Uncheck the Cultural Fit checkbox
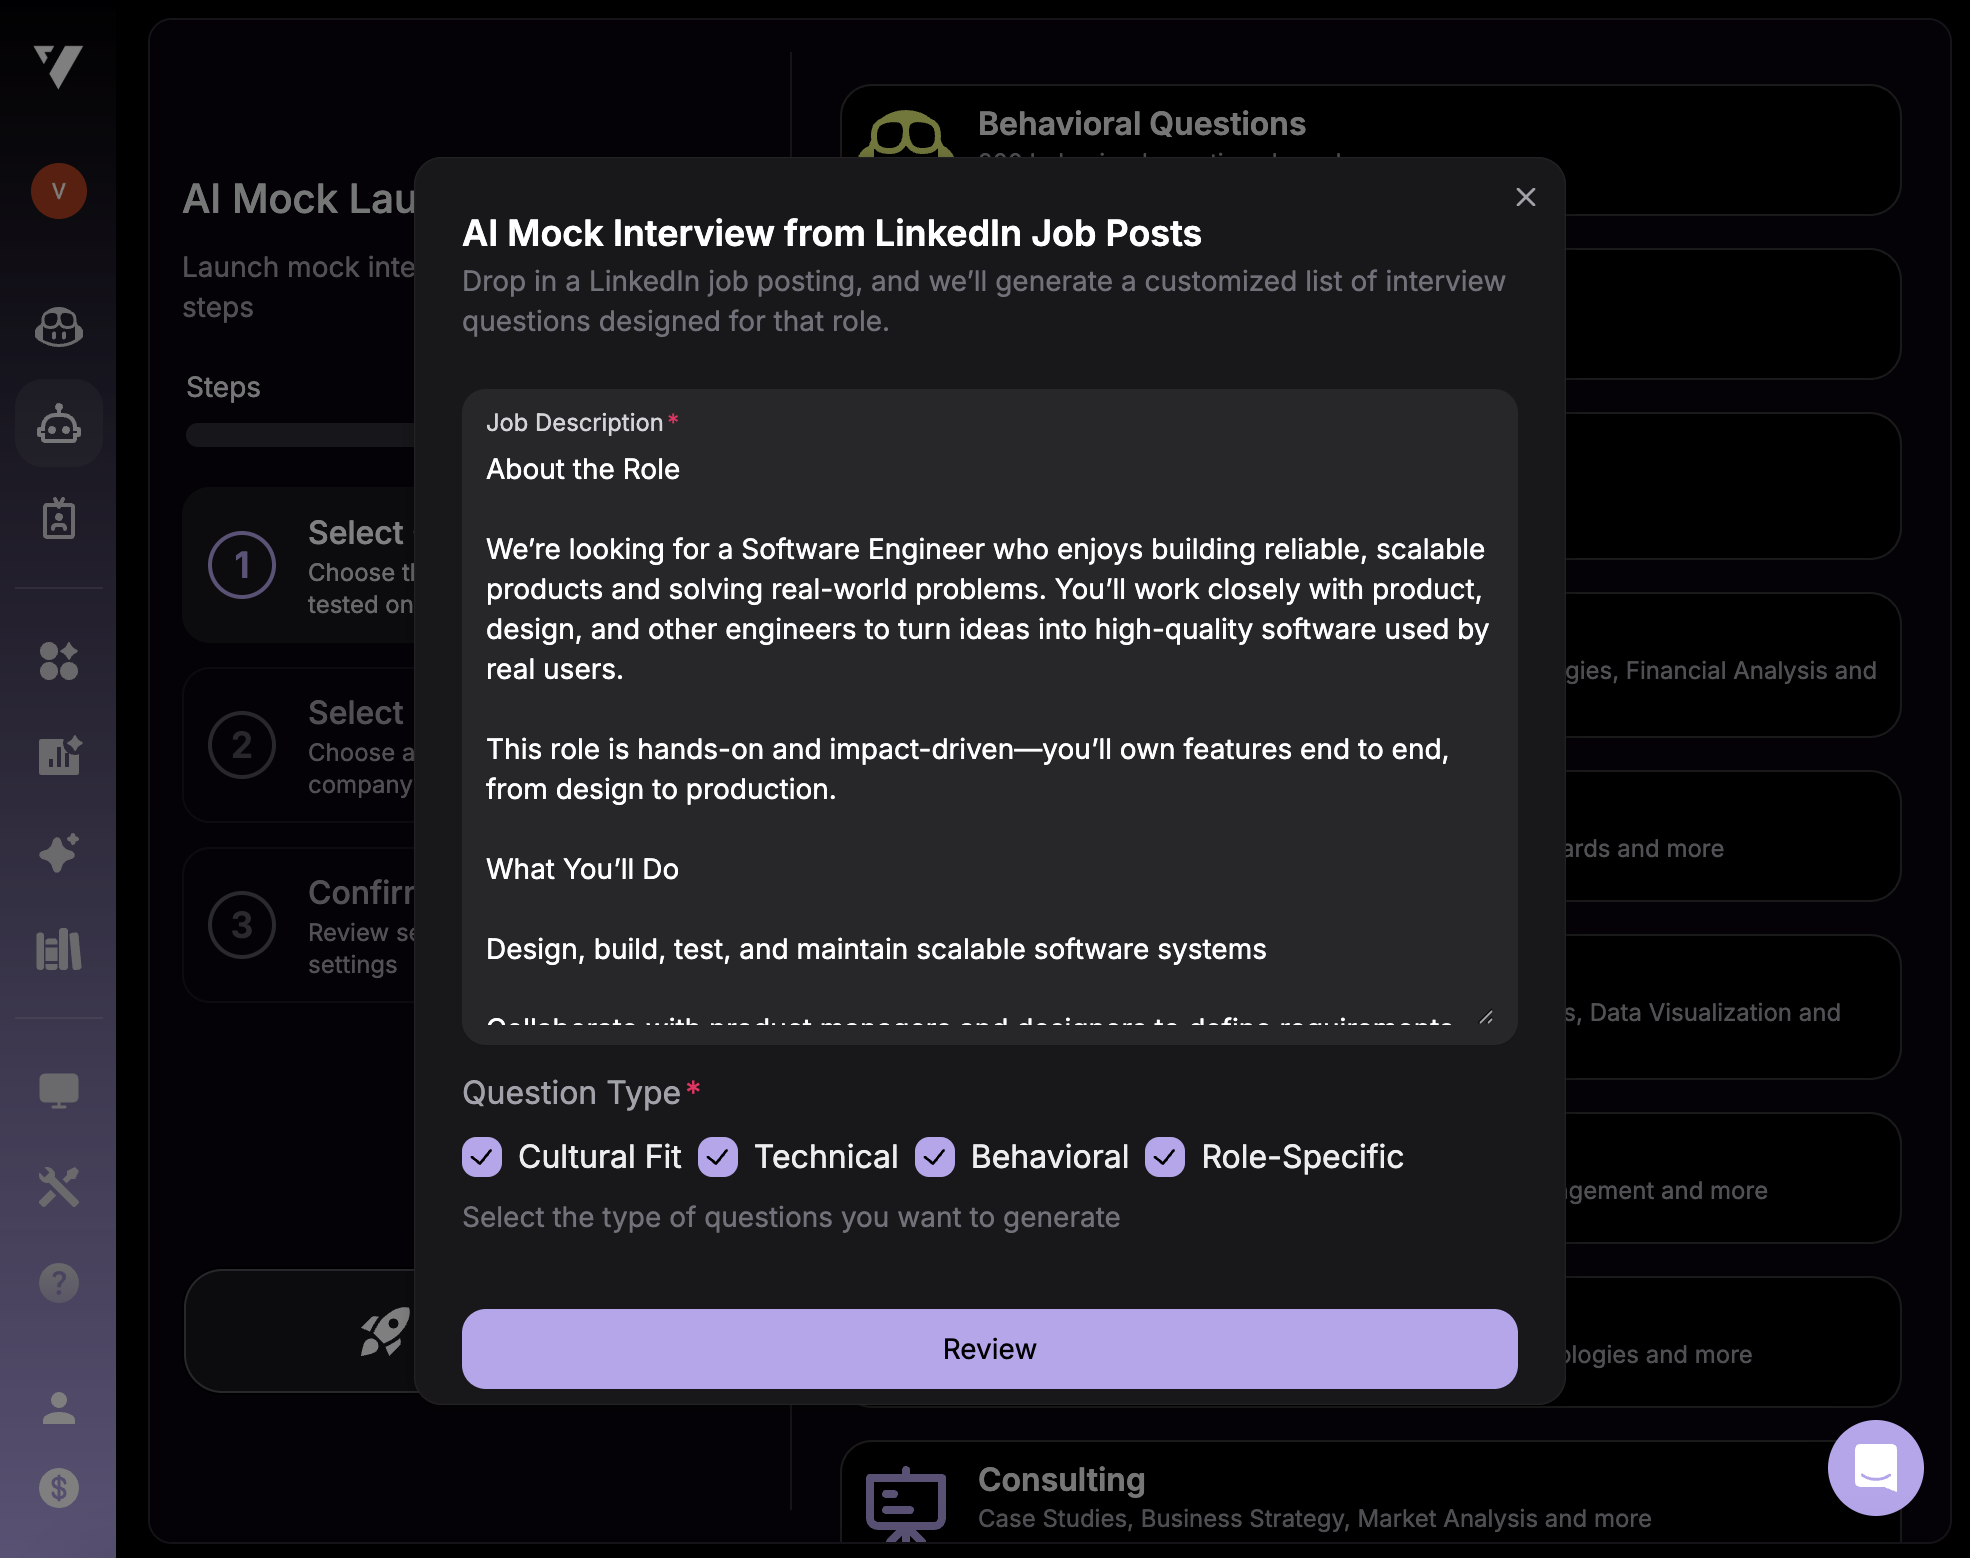This screenshot has width=1970, height=1558. [x=482, y=1157]
